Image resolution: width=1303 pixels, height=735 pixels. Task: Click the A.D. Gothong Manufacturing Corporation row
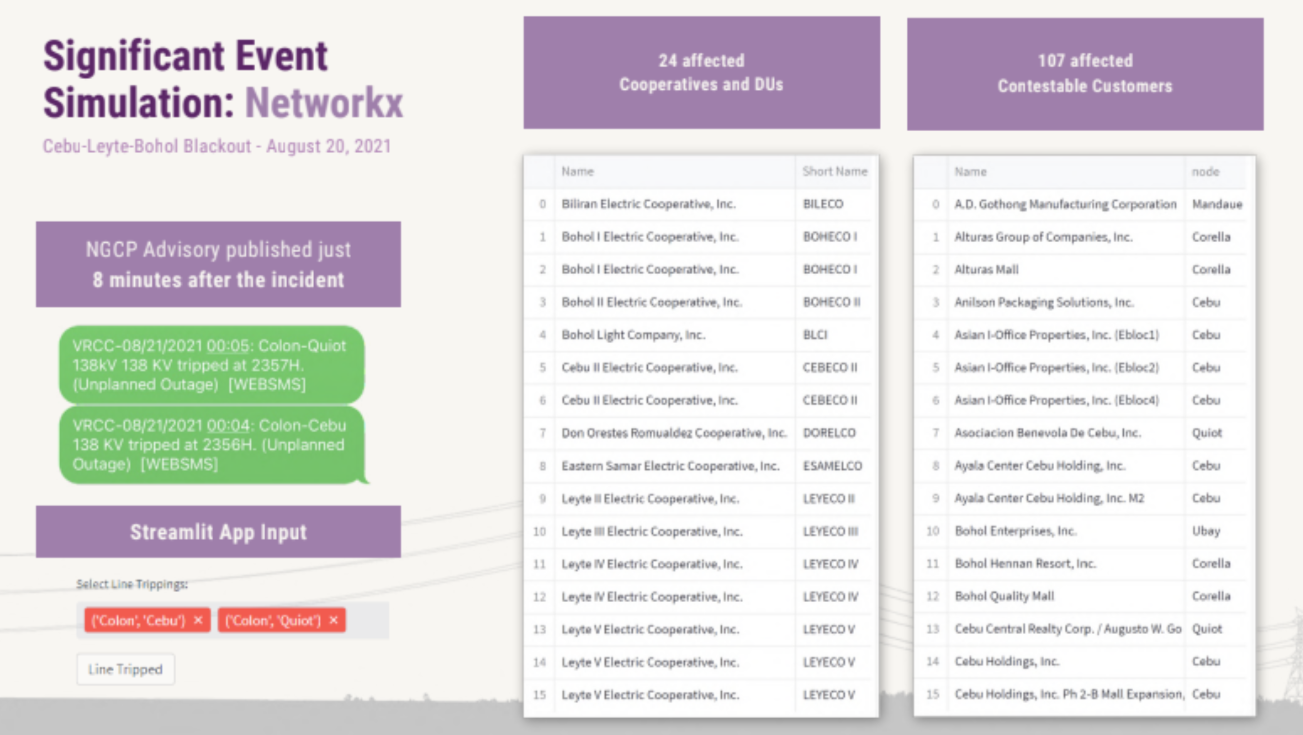point(1060,204)
